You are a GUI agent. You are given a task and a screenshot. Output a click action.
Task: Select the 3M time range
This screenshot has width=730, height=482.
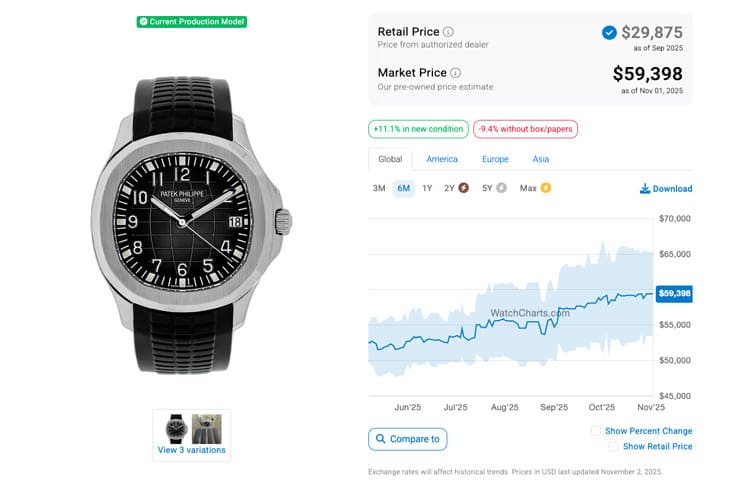379,188
